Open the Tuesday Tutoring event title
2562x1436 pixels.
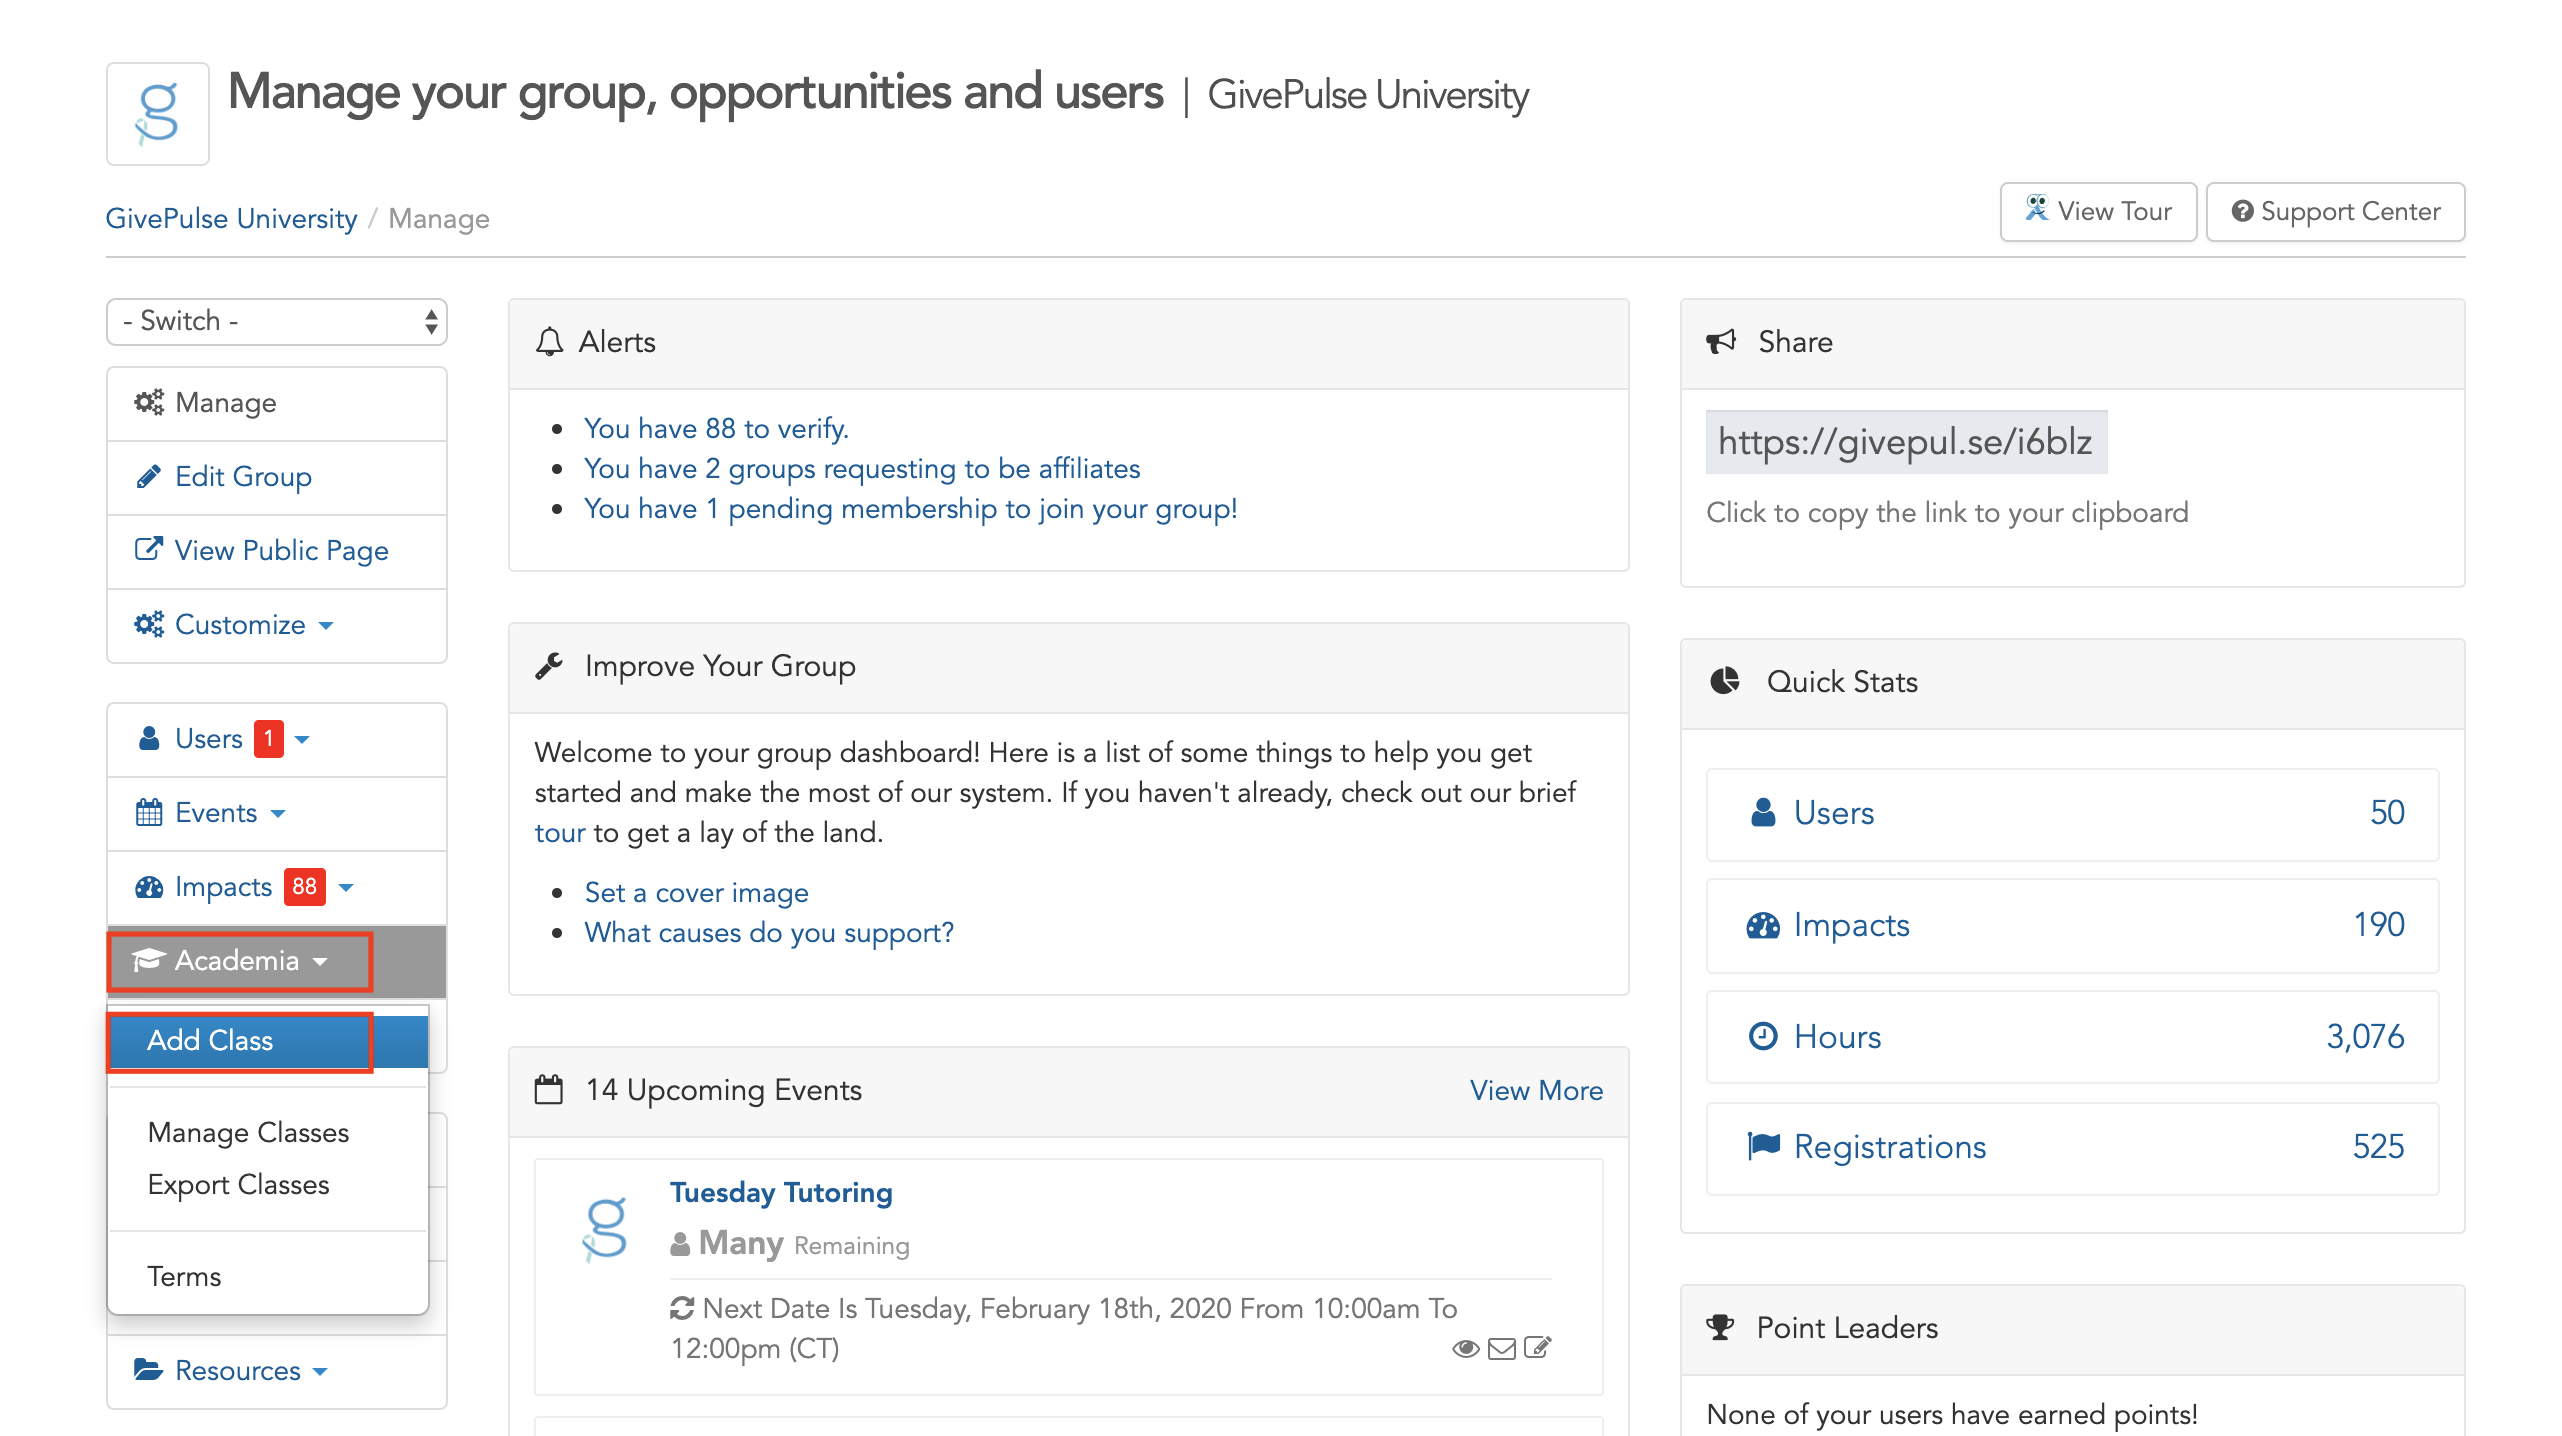[x=781, y=1192]
